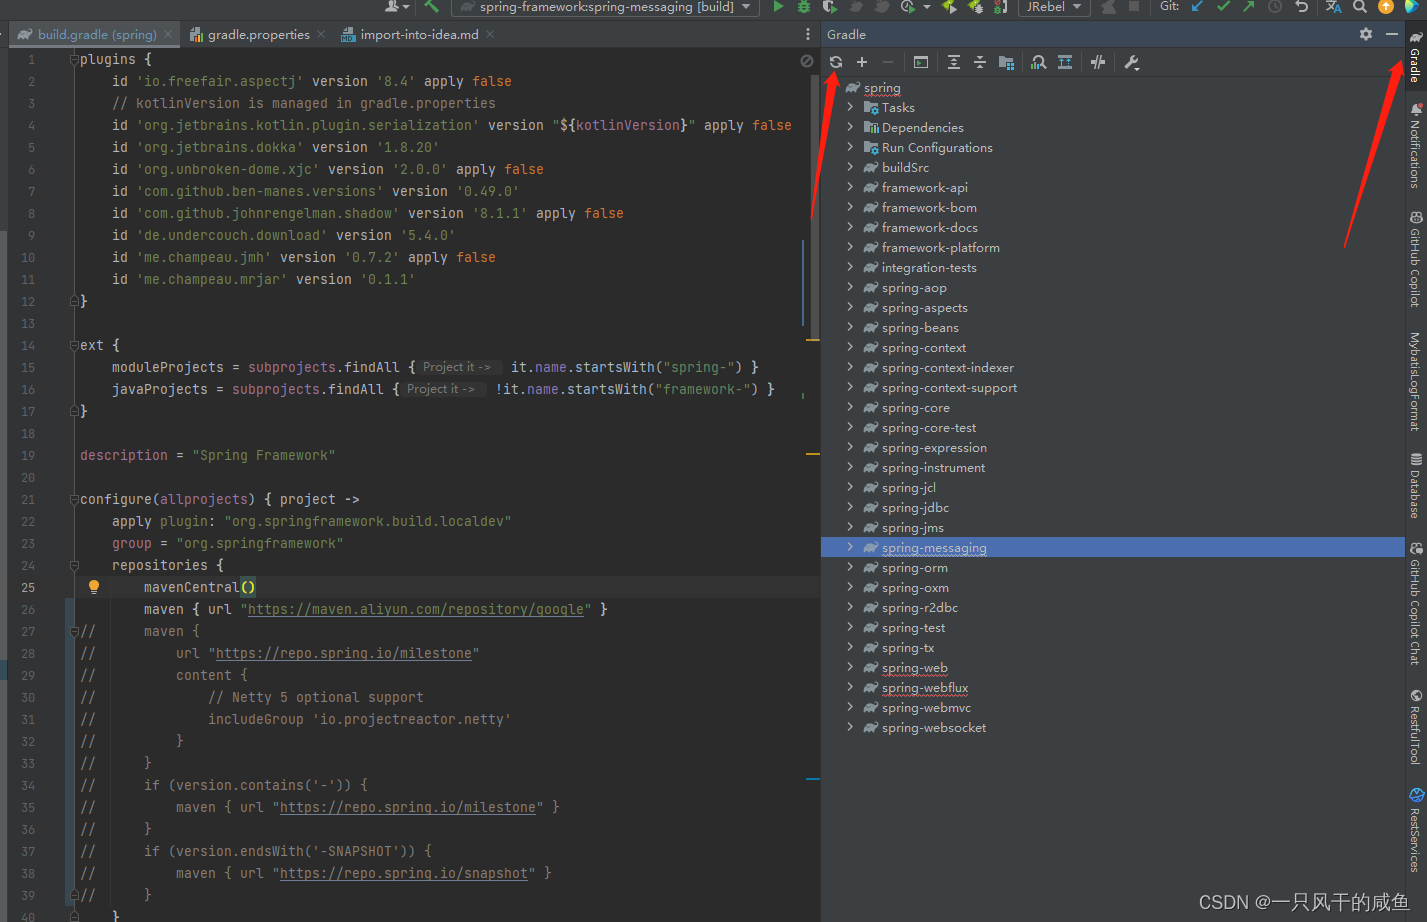Open repo.spring.io/milestone link on line 35
The height and width of the screenshot is (922, 1427).
408,807
